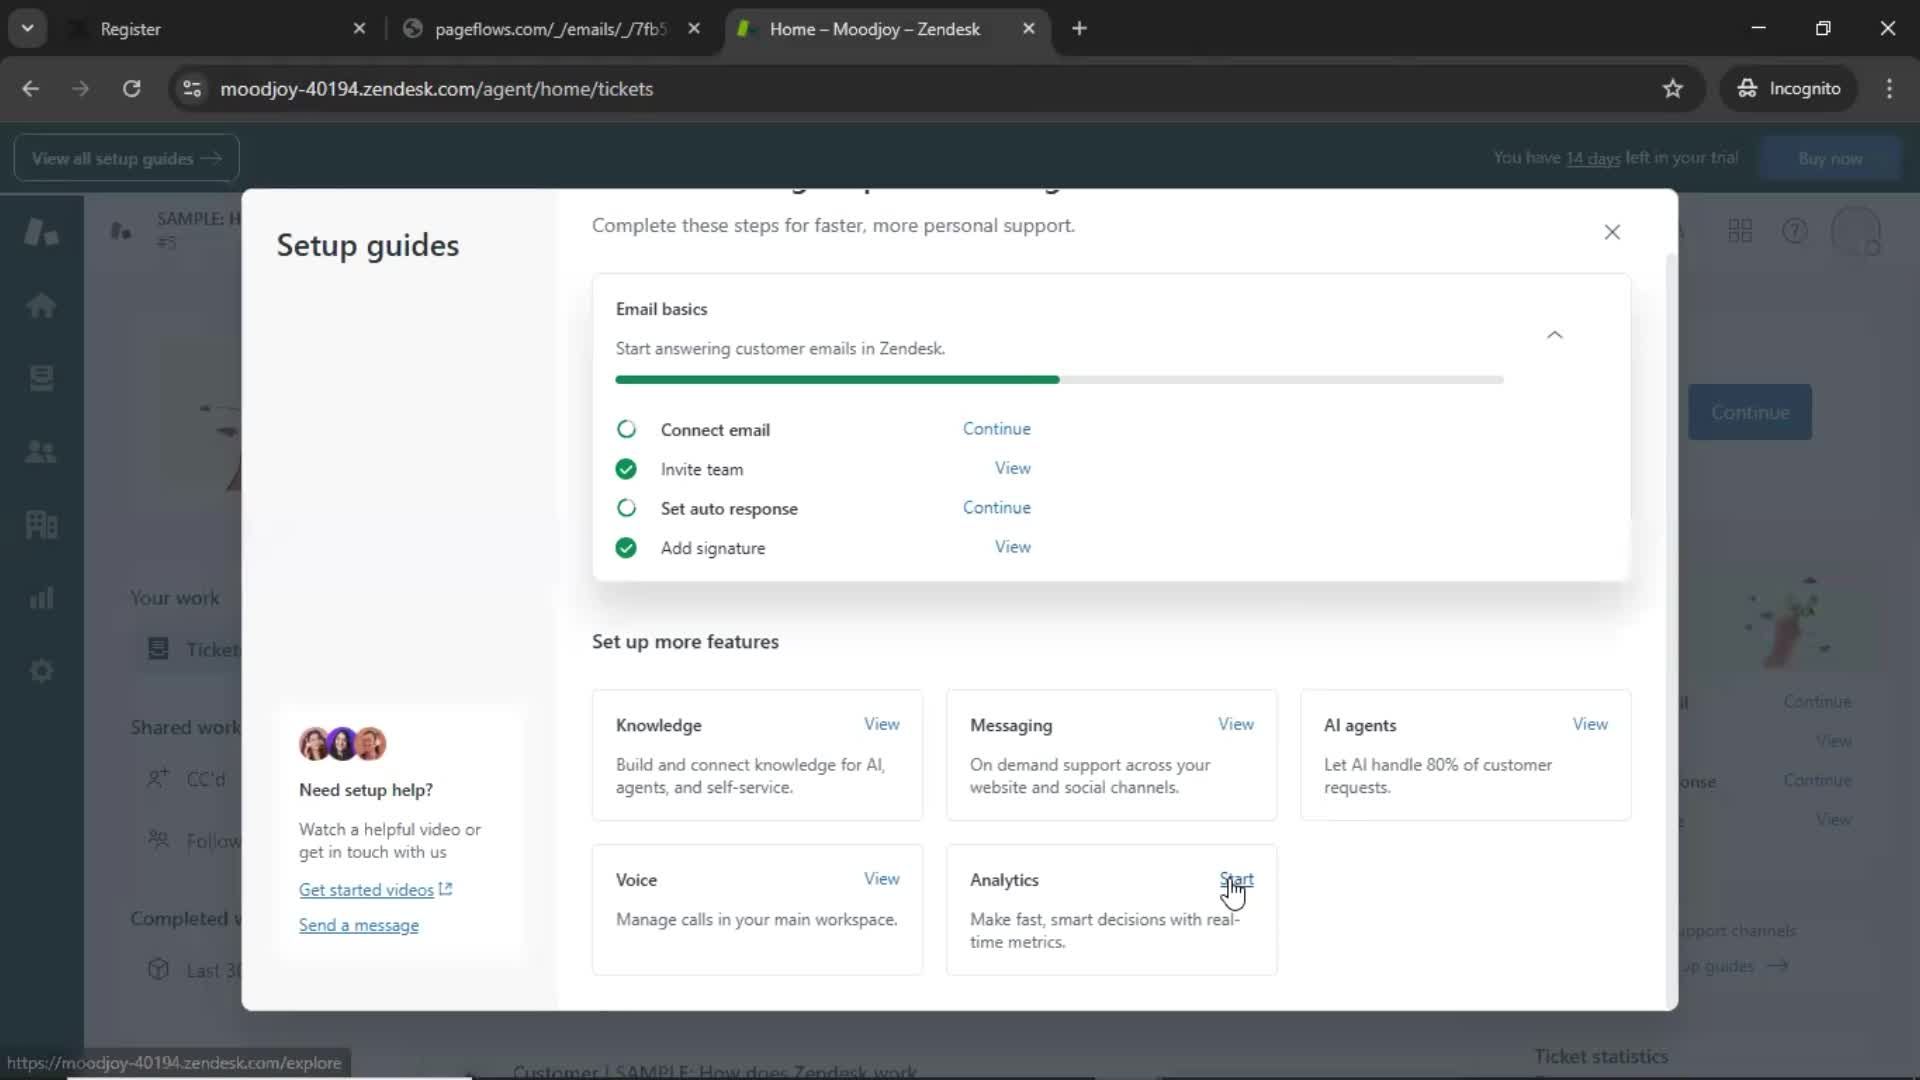Open Admin via sidebar gear icon

41,671
